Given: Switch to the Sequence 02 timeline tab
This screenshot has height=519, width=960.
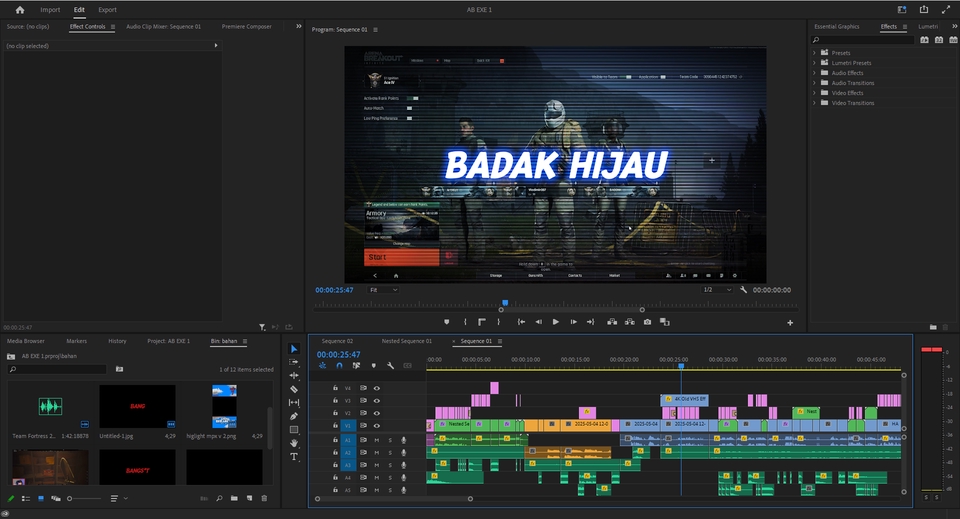Looking at the screenshot, I should 337,341.
